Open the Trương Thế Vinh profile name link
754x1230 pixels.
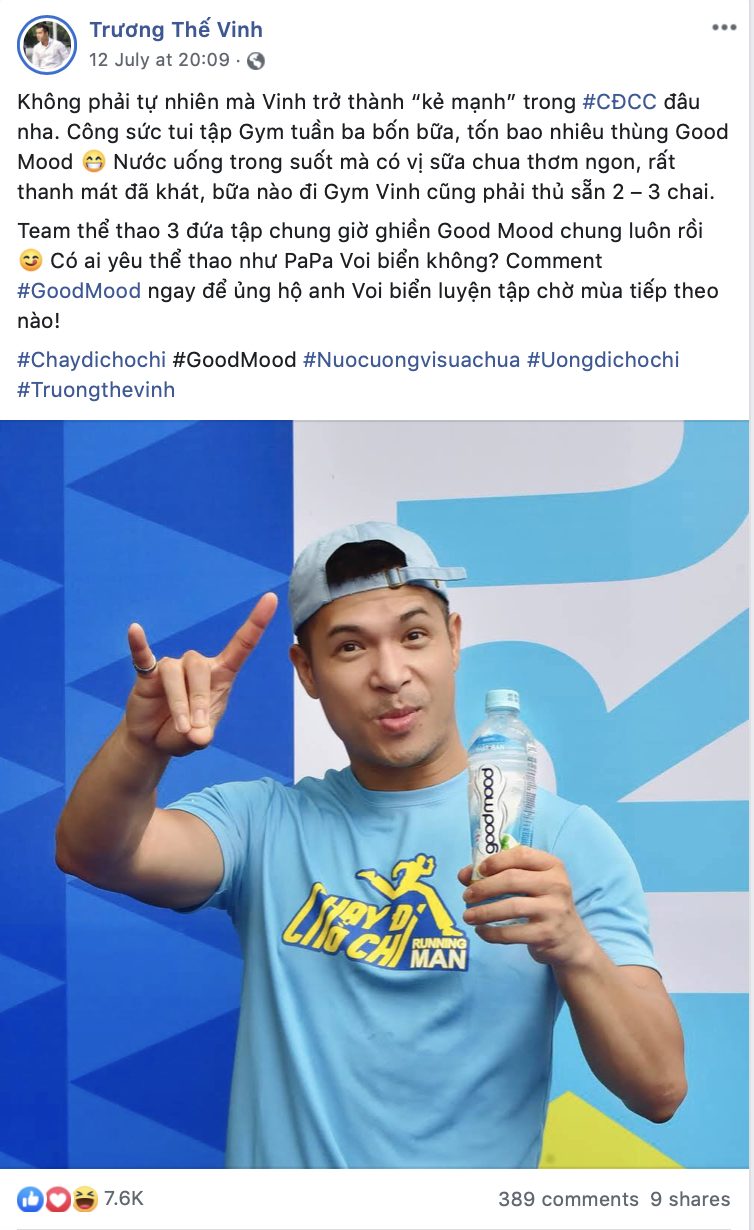(179, 30)
